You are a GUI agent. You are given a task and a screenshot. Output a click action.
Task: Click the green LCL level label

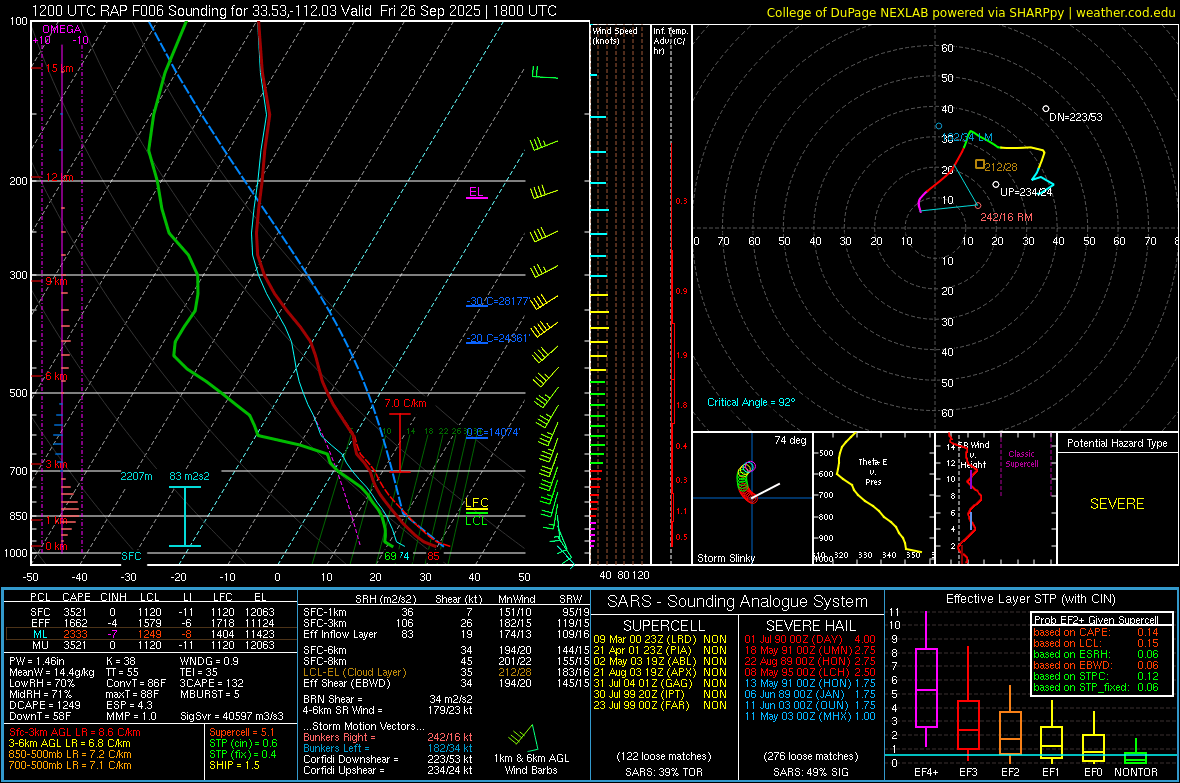476,520
